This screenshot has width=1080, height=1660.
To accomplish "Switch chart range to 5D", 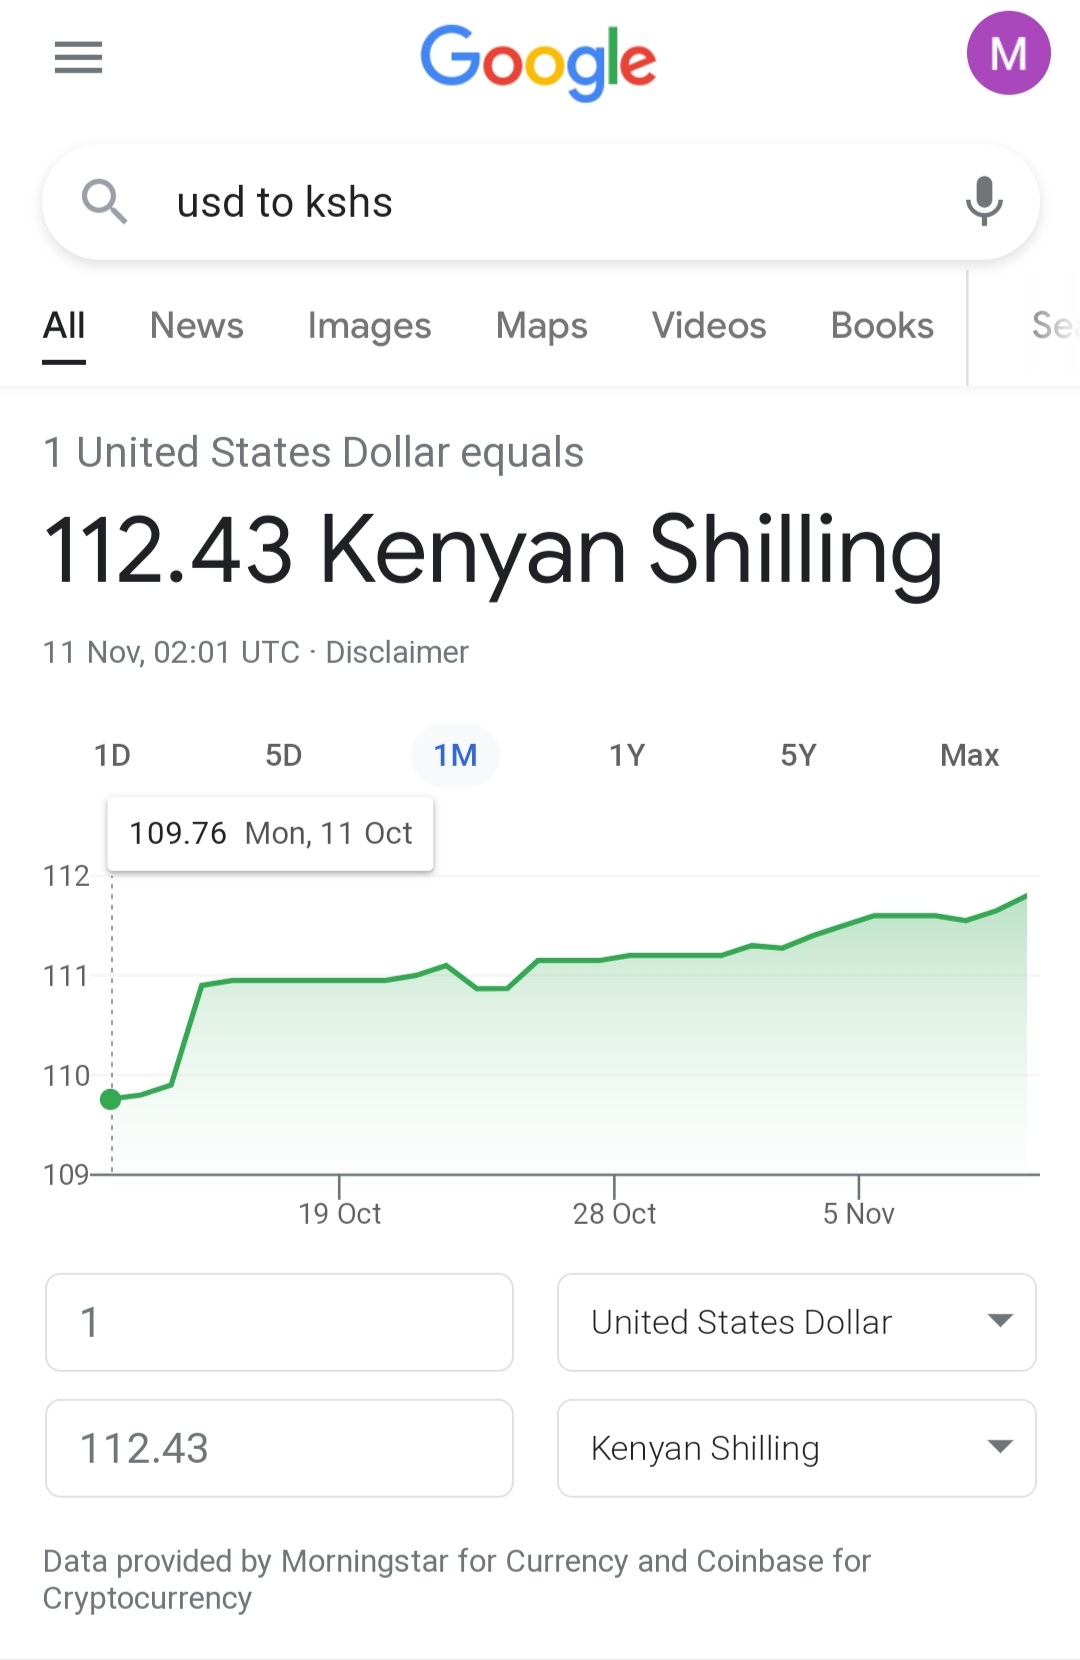I will pyautogui.click(x=283, y=755).
